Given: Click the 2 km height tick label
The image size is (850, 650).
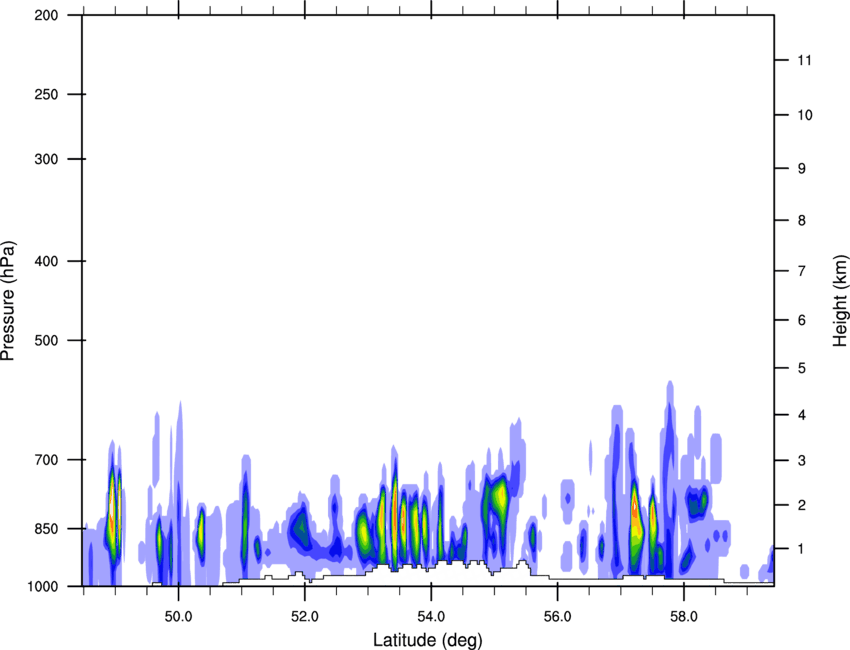Looking at the screenshot, I should coord(802,505).
